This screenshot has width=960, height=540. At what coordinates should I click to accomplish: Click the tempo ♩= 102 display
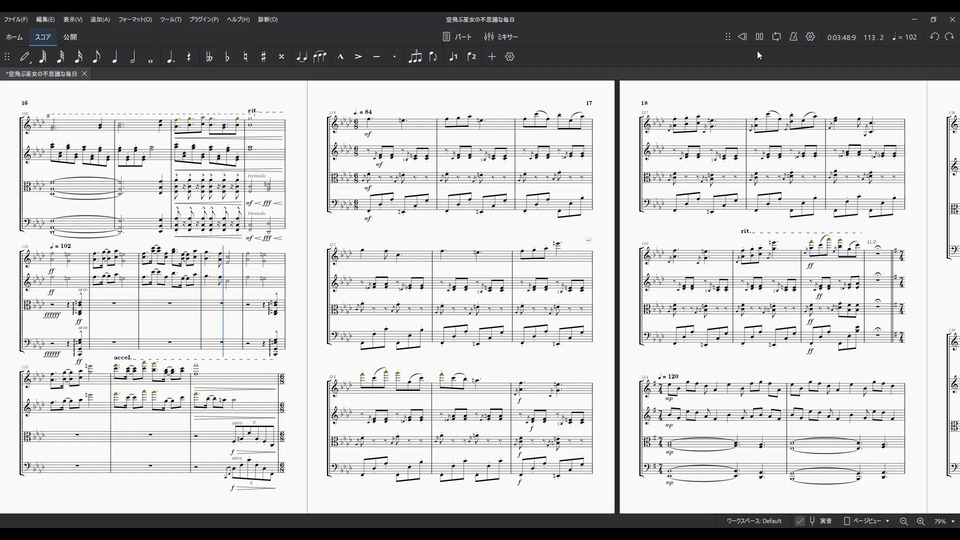click(904, 37)
